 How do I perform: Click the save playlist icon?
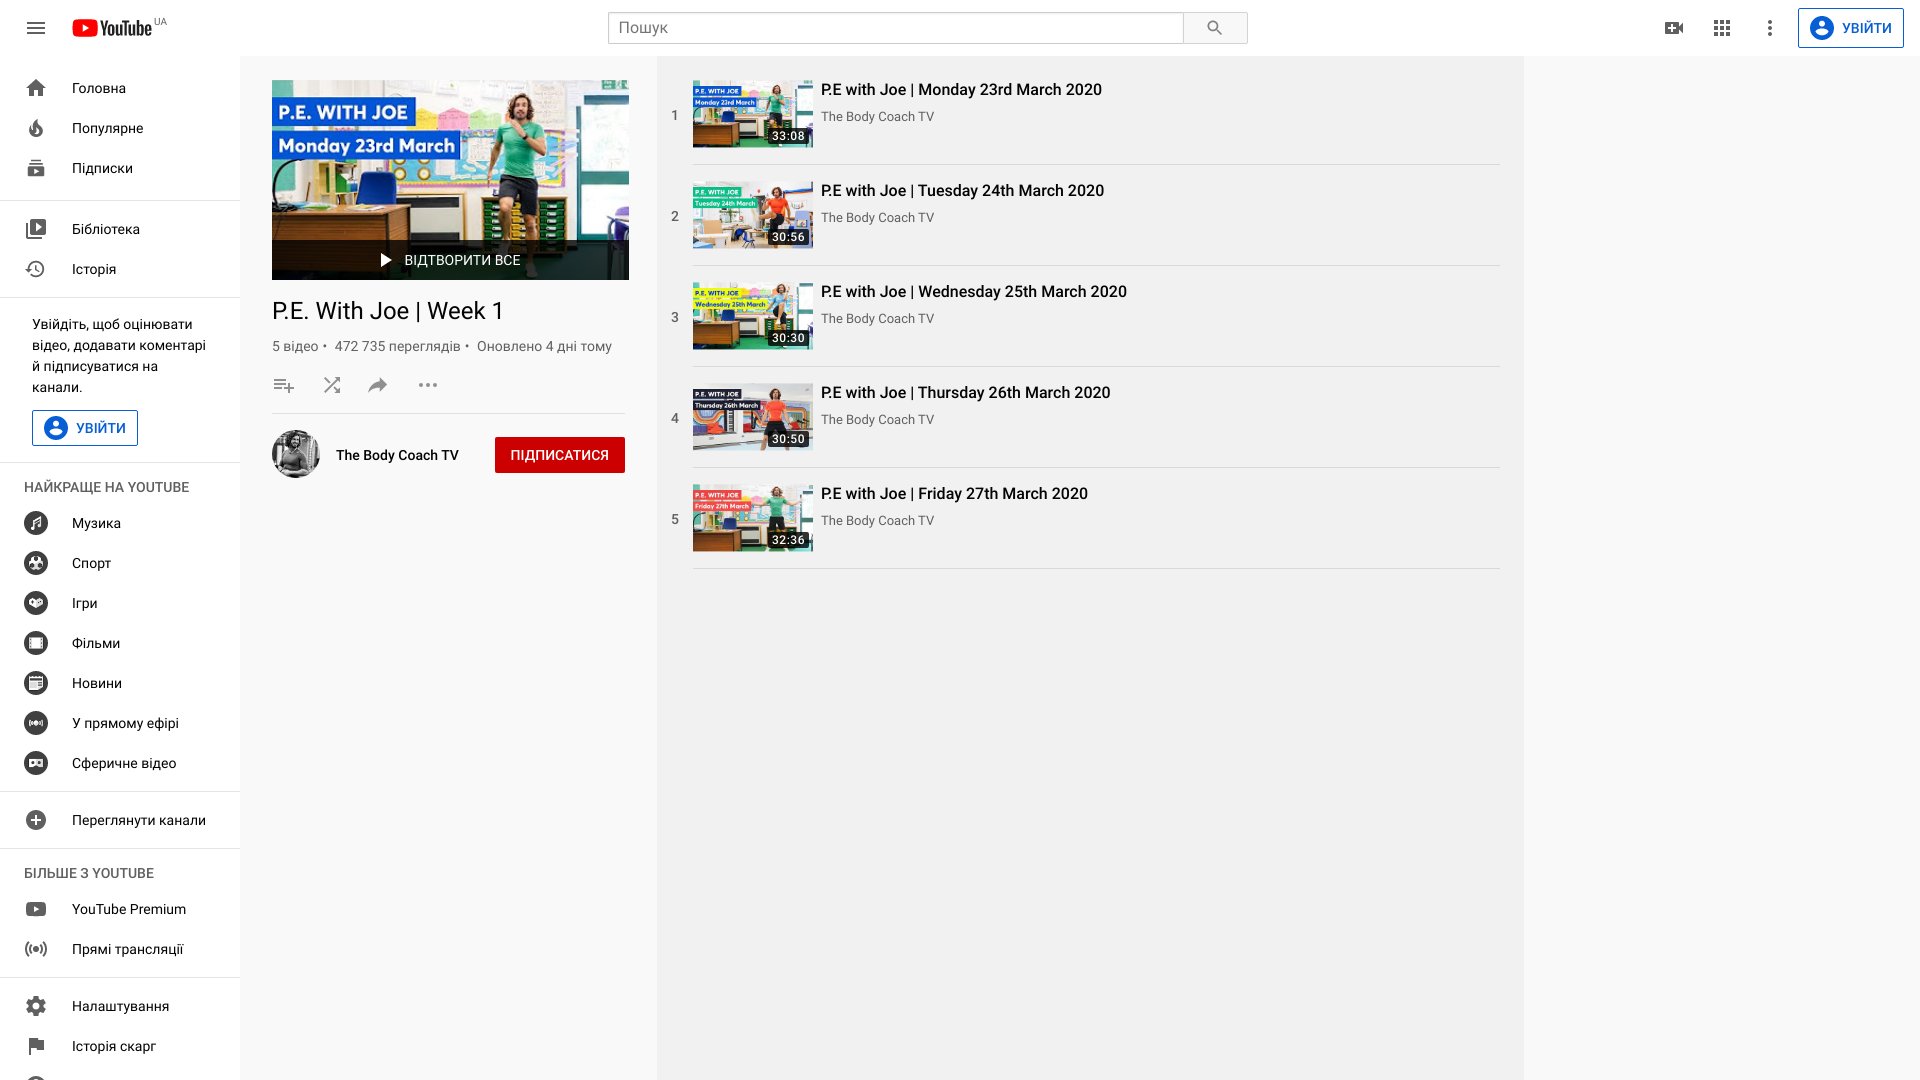point(284,385)
